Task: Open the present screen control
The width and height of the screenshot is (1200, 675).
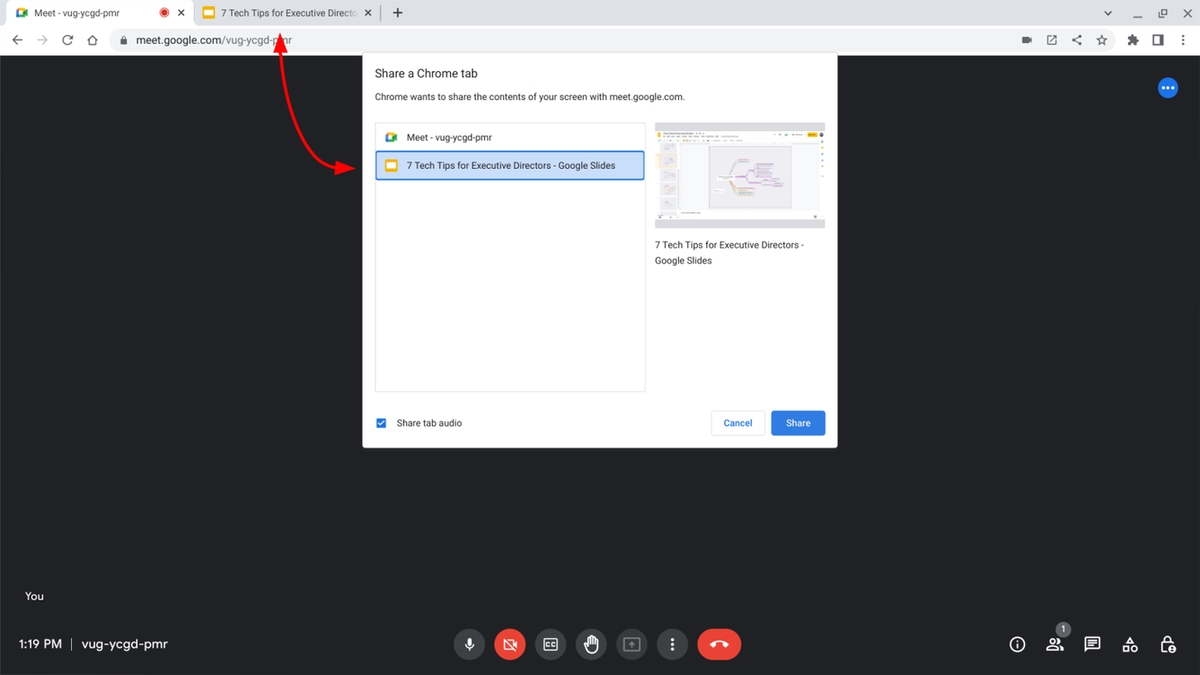Action: tap(631, 644)
